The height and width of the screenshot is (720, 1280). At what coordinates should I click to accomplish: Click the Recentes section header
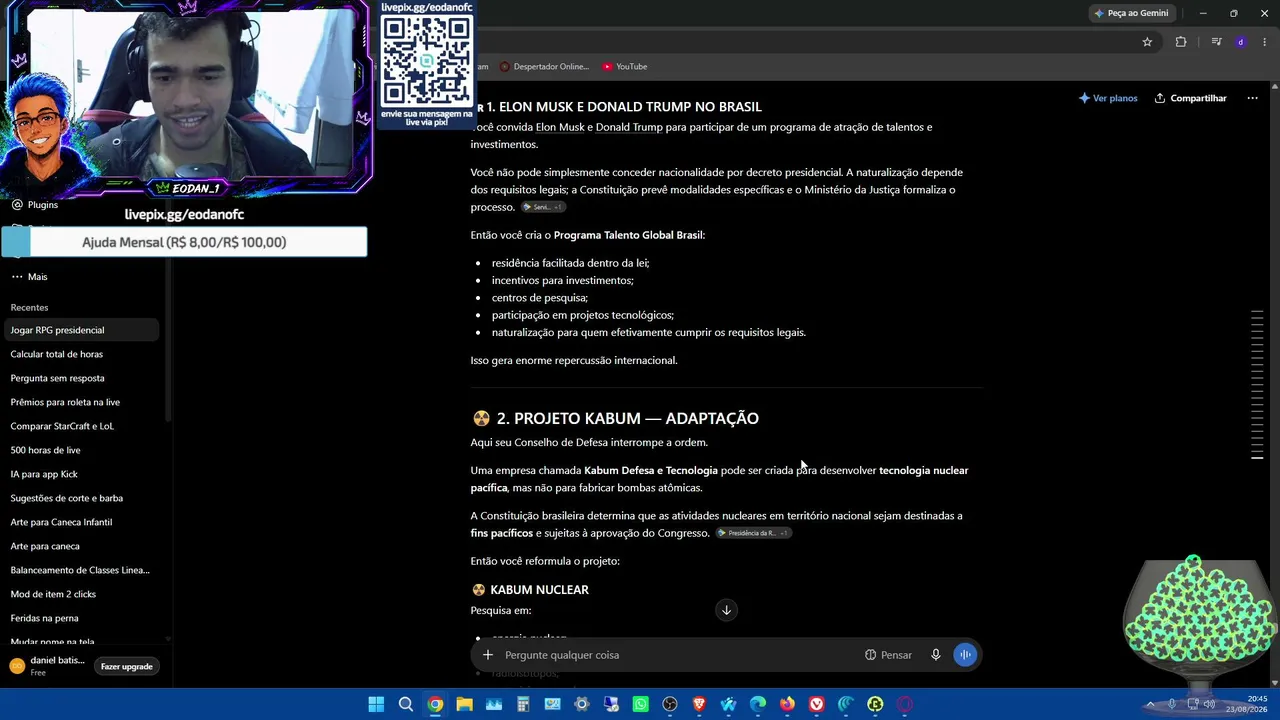point(29,308)
